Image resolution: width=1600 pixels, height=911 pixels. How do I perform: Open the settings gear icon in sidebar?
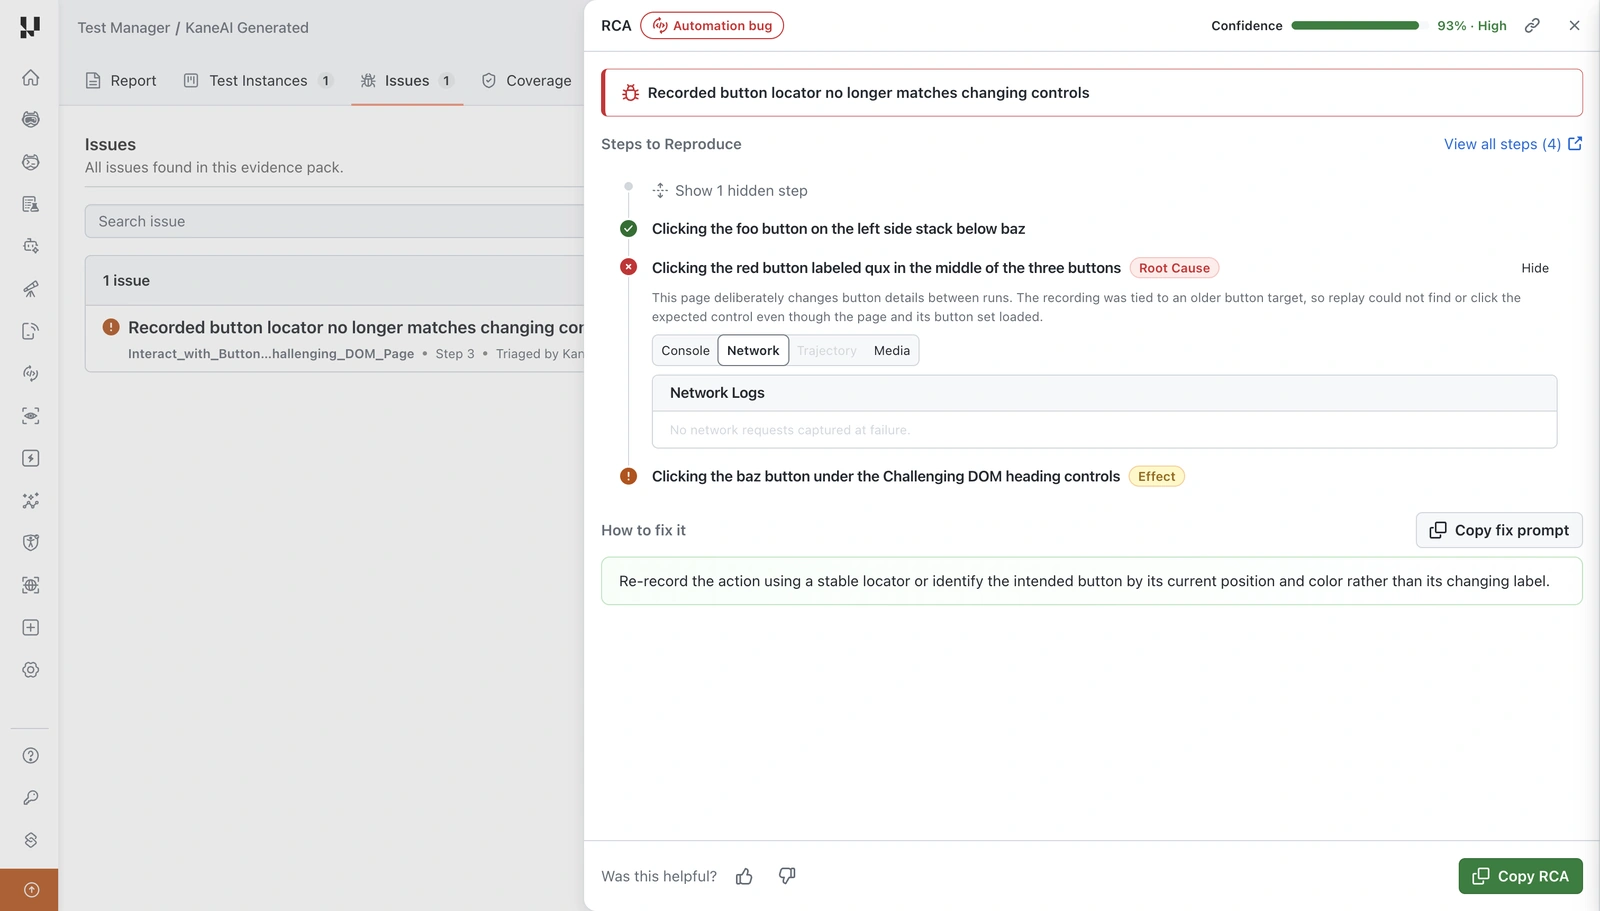click(31, 670)
